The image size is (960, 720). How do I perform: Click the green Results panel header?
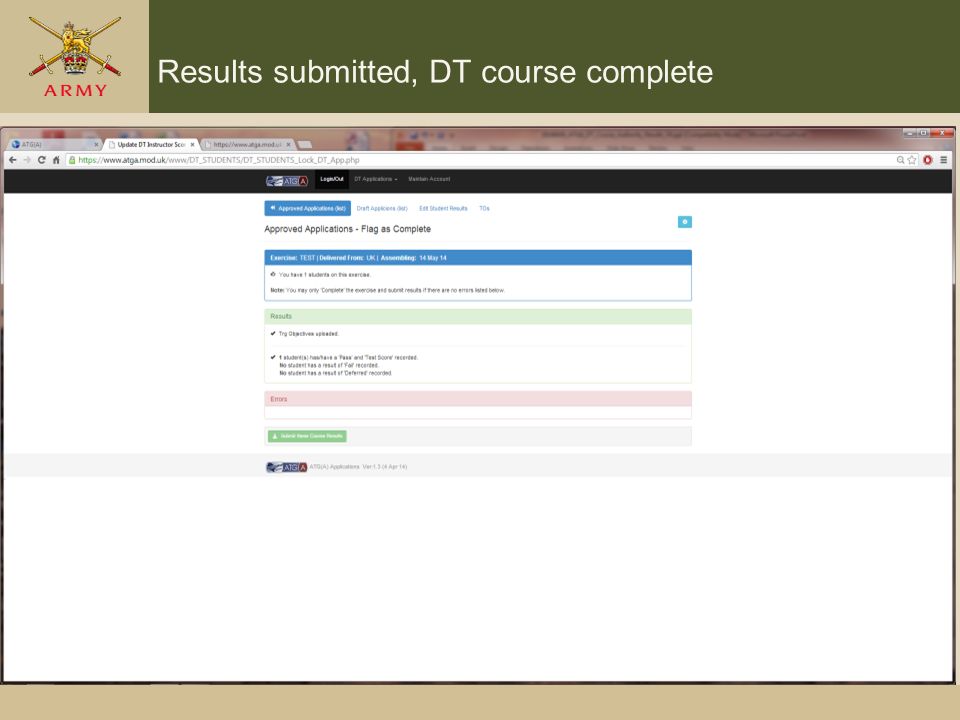(478, 317)
